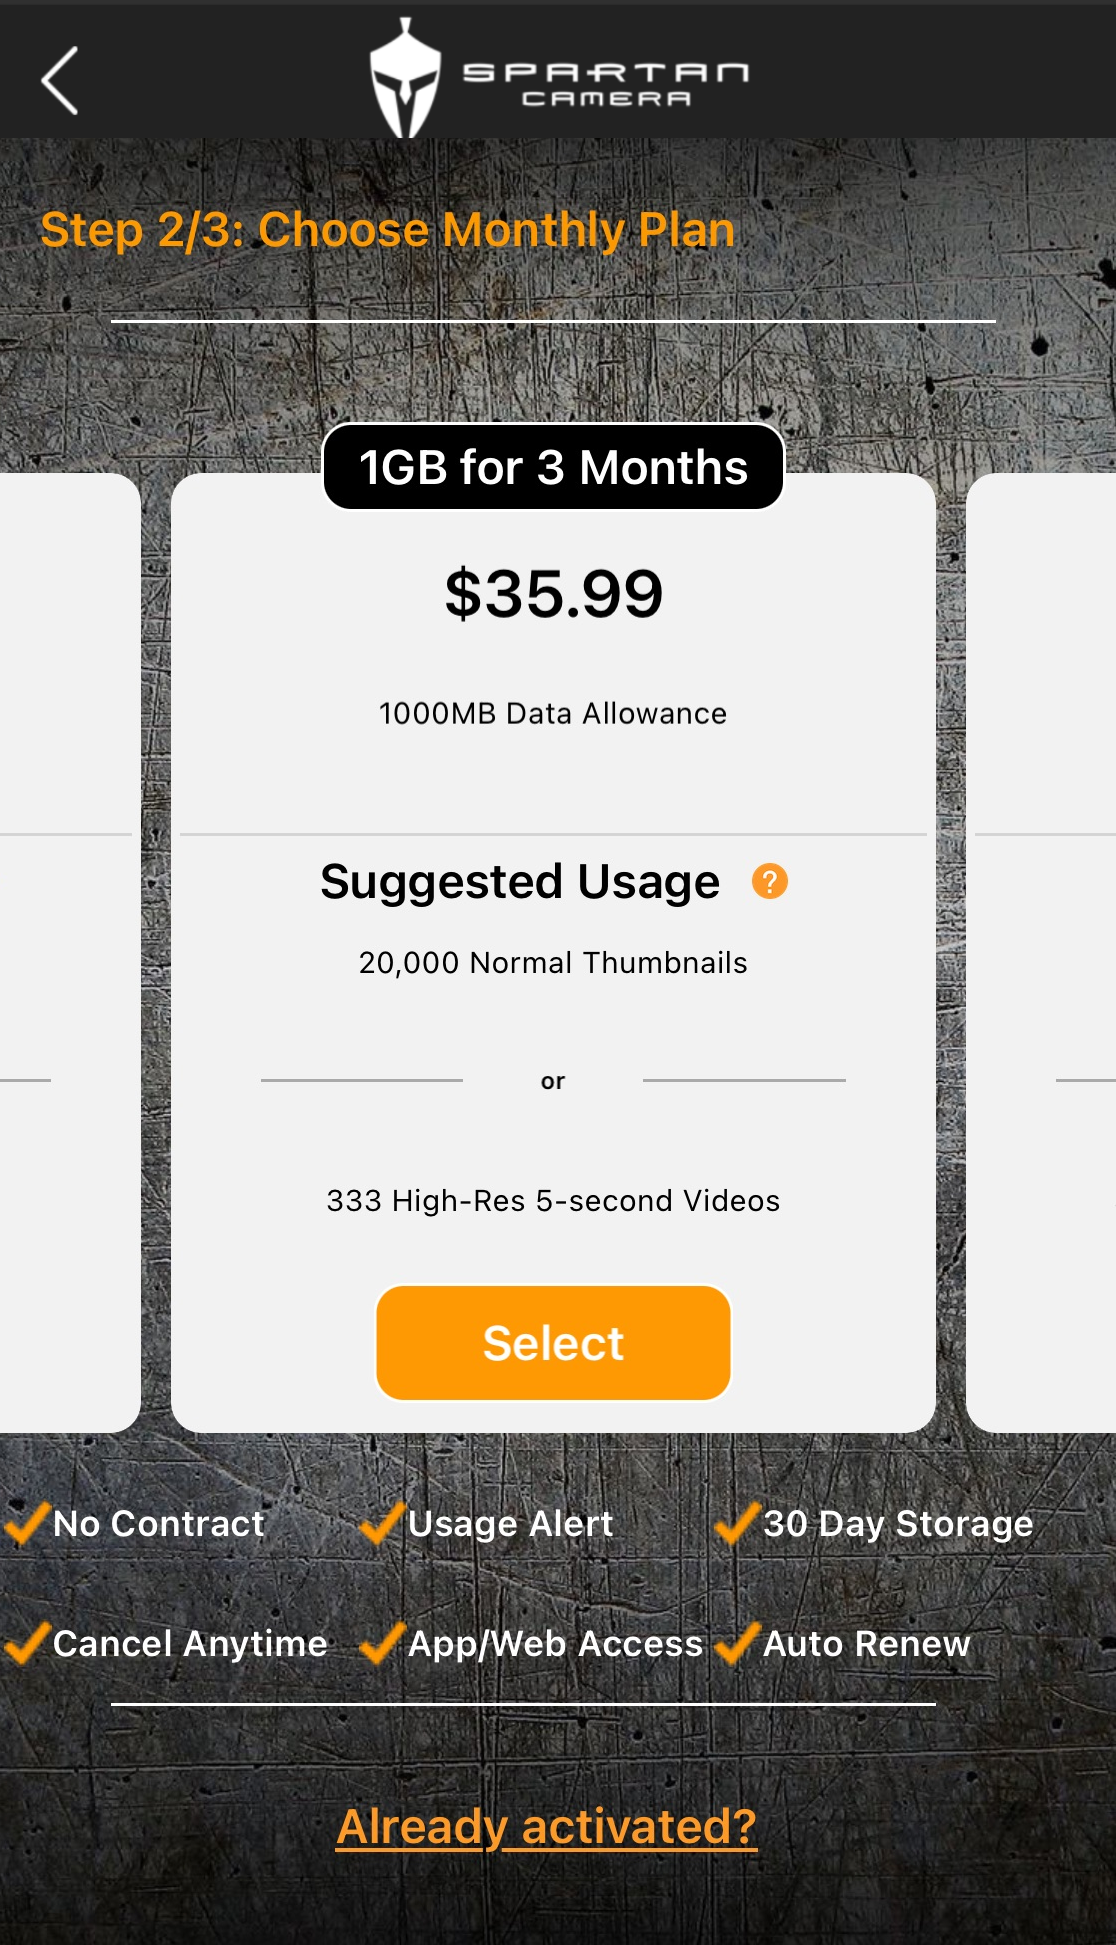This screenshot has width=1116, height=1945.
Task: Tap 20,000 Normal Thumbnails text
Action: pos(553,963)
